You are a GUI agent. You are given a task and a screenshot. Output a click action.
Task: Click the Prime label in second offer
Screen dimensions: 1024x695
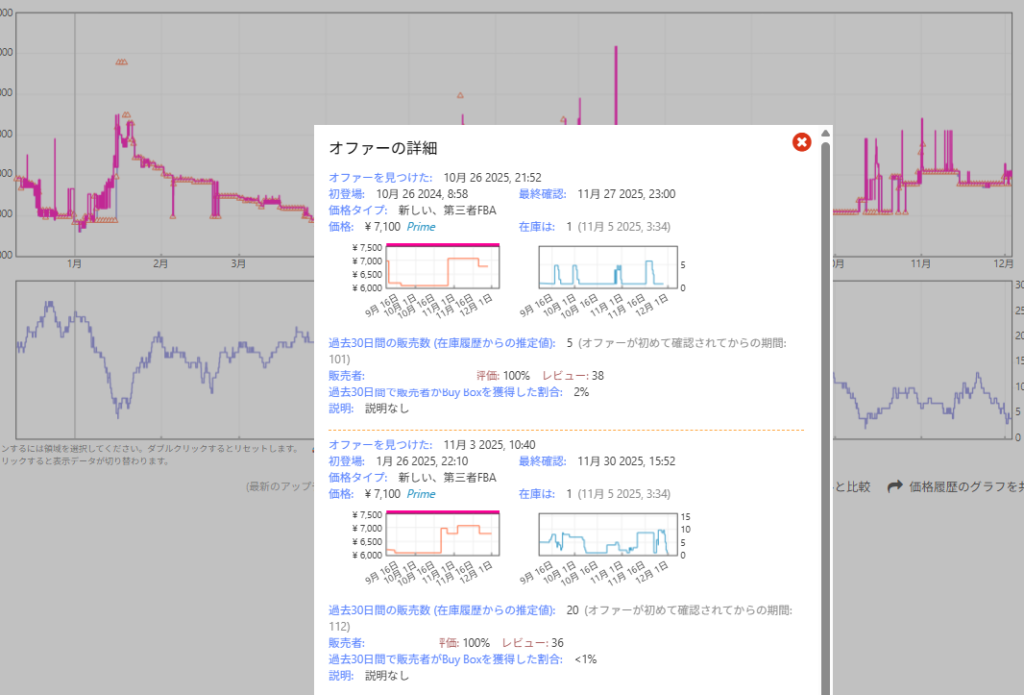[421, 494]
